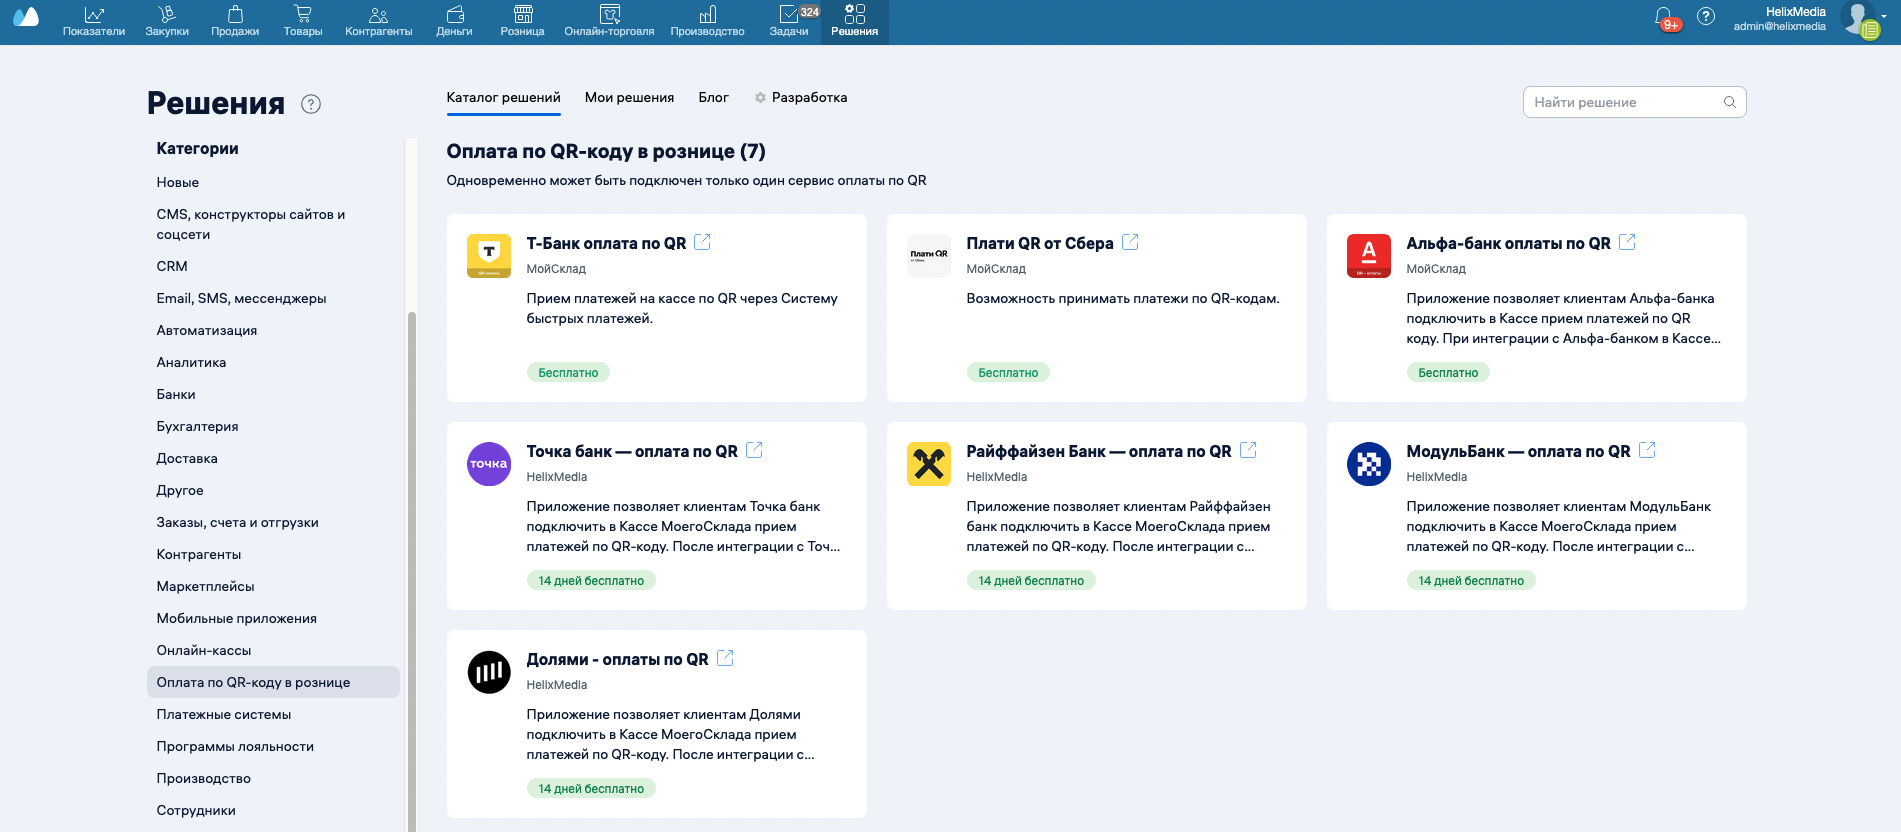Select Мобильные приложения category

(236, 618)
